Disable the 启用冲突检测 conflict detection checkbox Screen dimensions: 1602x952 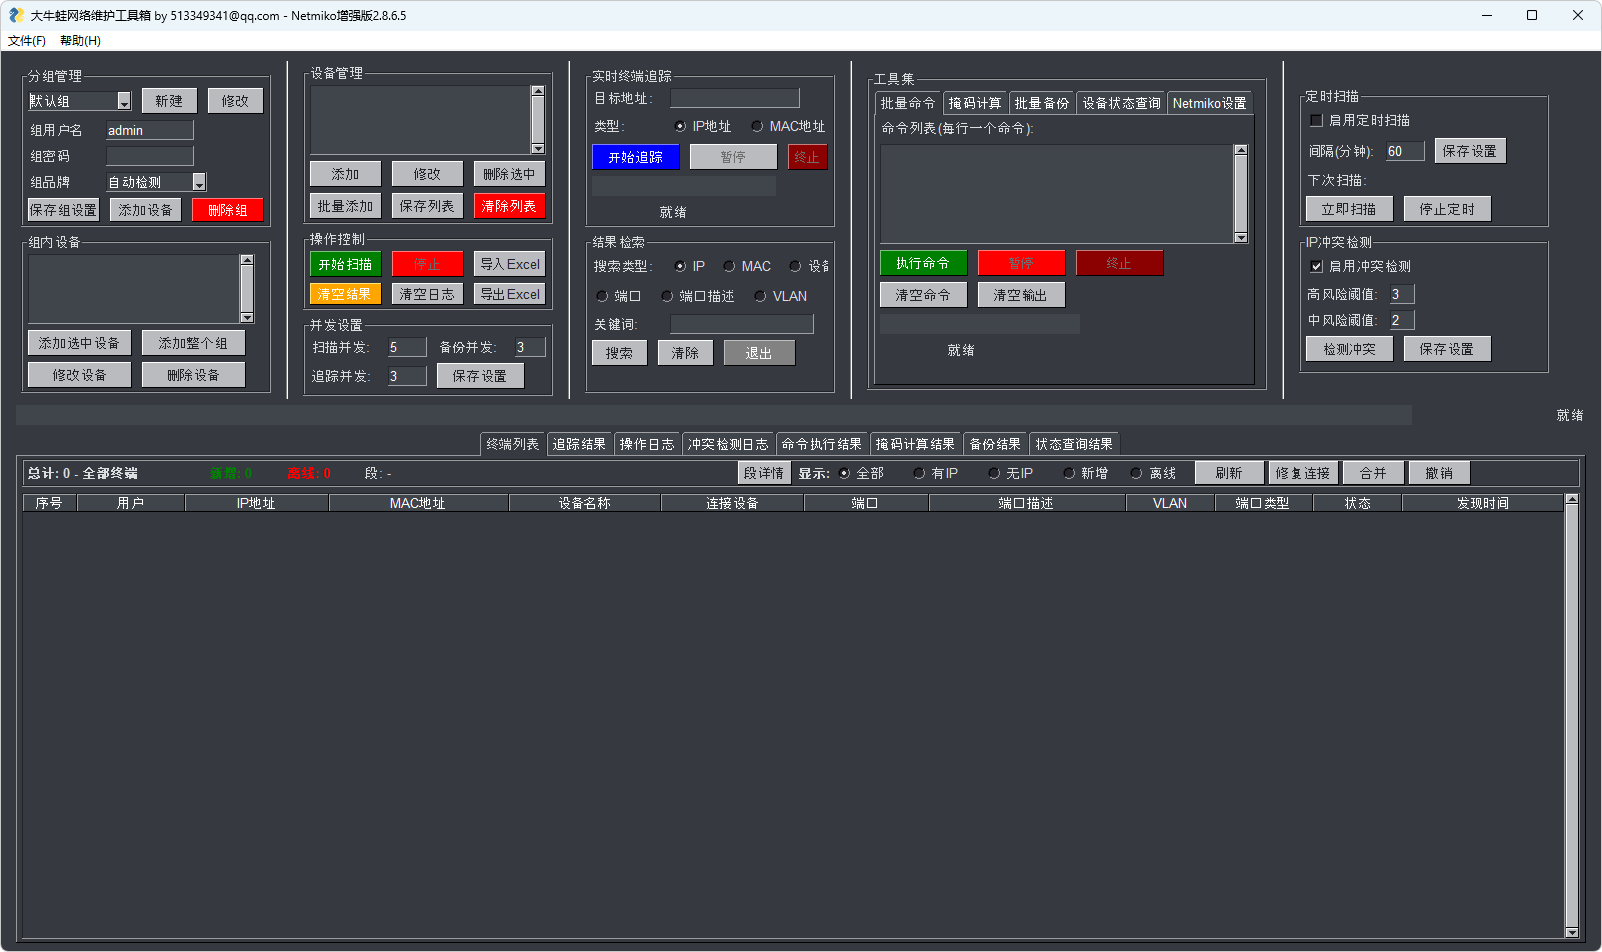1317,266
